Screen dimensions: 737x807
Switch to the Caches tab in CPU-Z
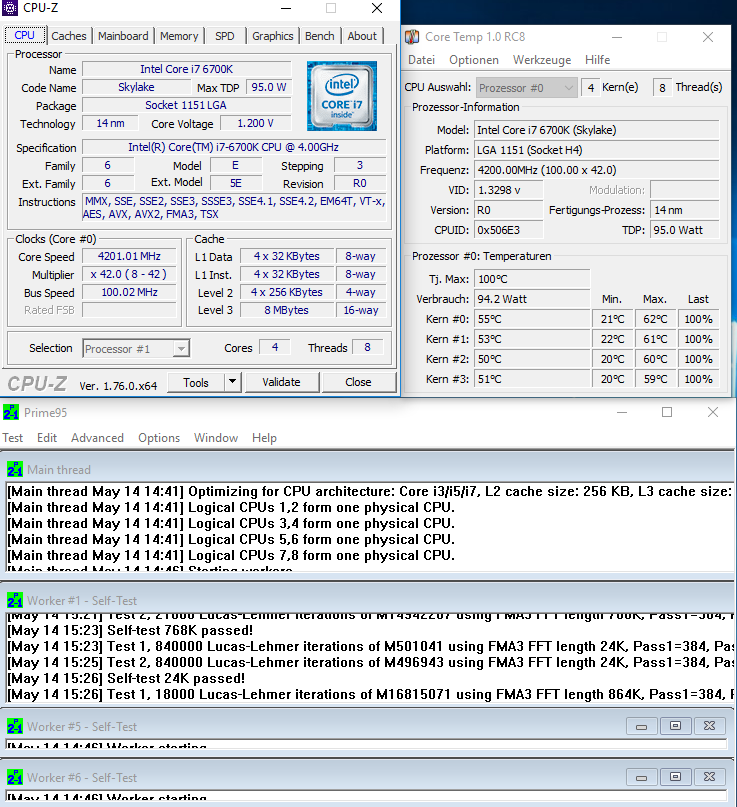click(x=69, y=36)
